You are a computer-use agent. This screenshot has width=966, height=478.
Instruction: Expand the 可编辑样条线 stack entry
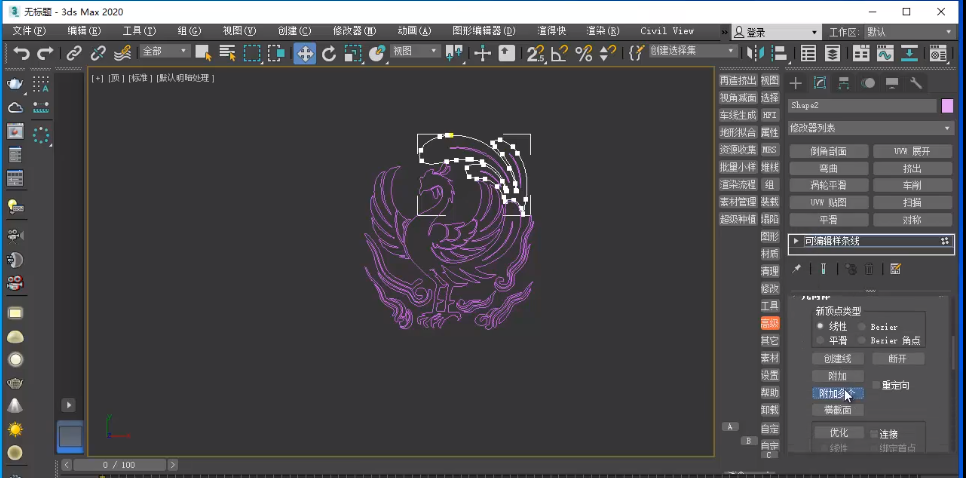pyautogui.click(x=797, y=241)
